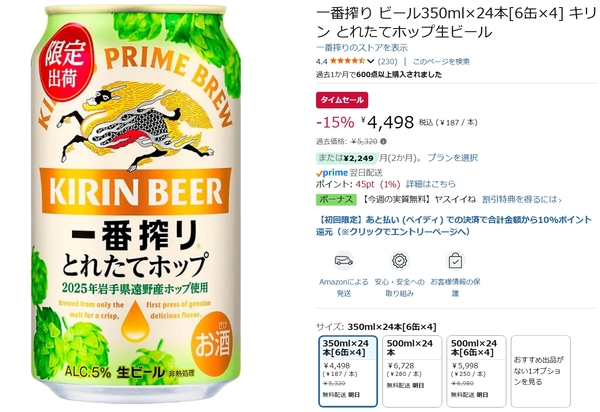Click the info icon beside past price

point(383,142)
